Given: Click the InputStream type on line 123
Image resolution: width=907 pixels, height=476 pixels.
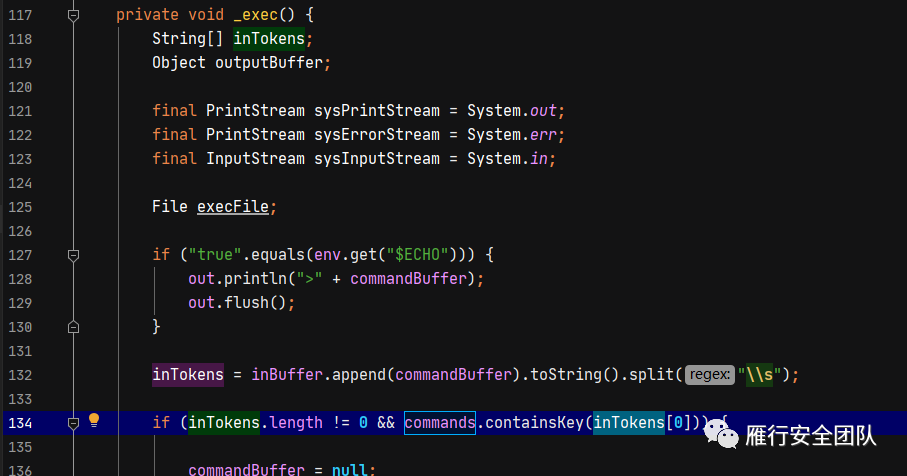Looking at the screenshot, I should [255, 158].
